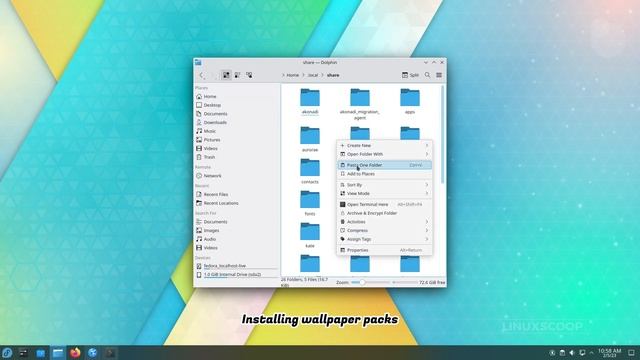The height and width of the screenshot is (360, 640).
Task: Open Downloads in Places panel
Action: coord(237,122)
